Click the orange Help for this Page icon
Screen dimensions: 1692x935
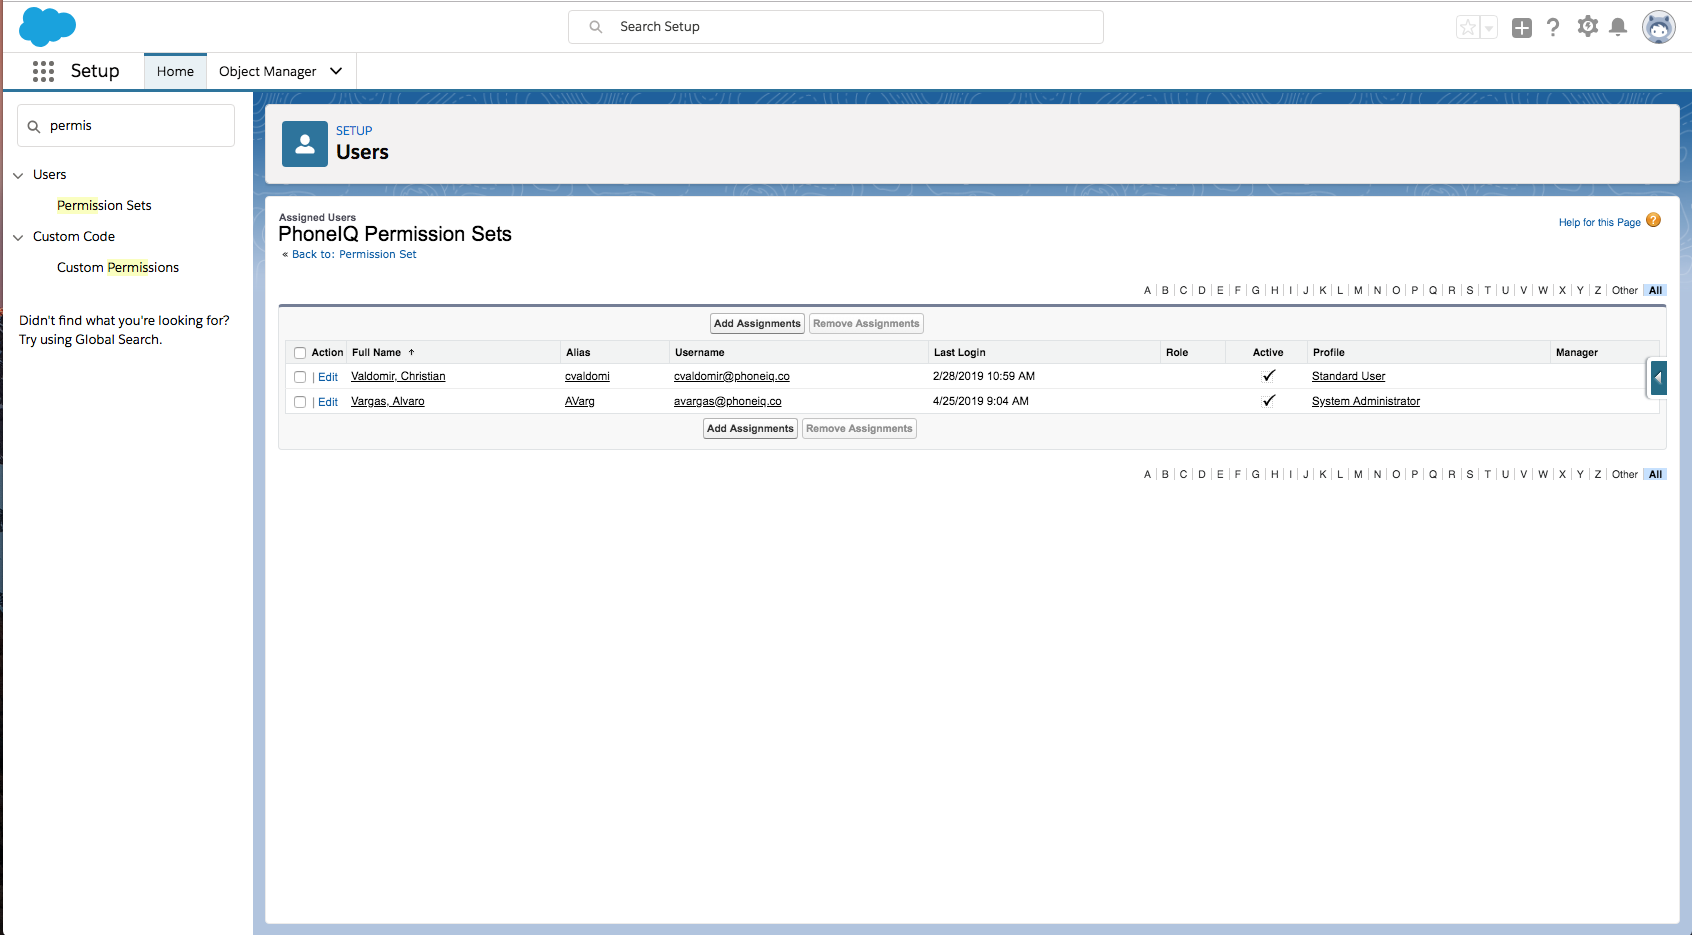[x=1653, y=221]
